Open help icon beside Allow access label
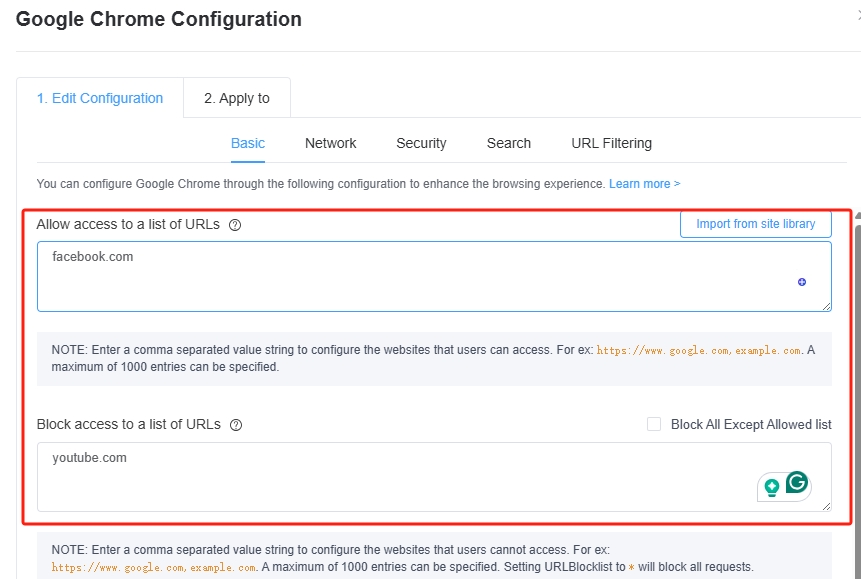Image resolution: width=861 pixels, height=579 pixels. (235, 225)
